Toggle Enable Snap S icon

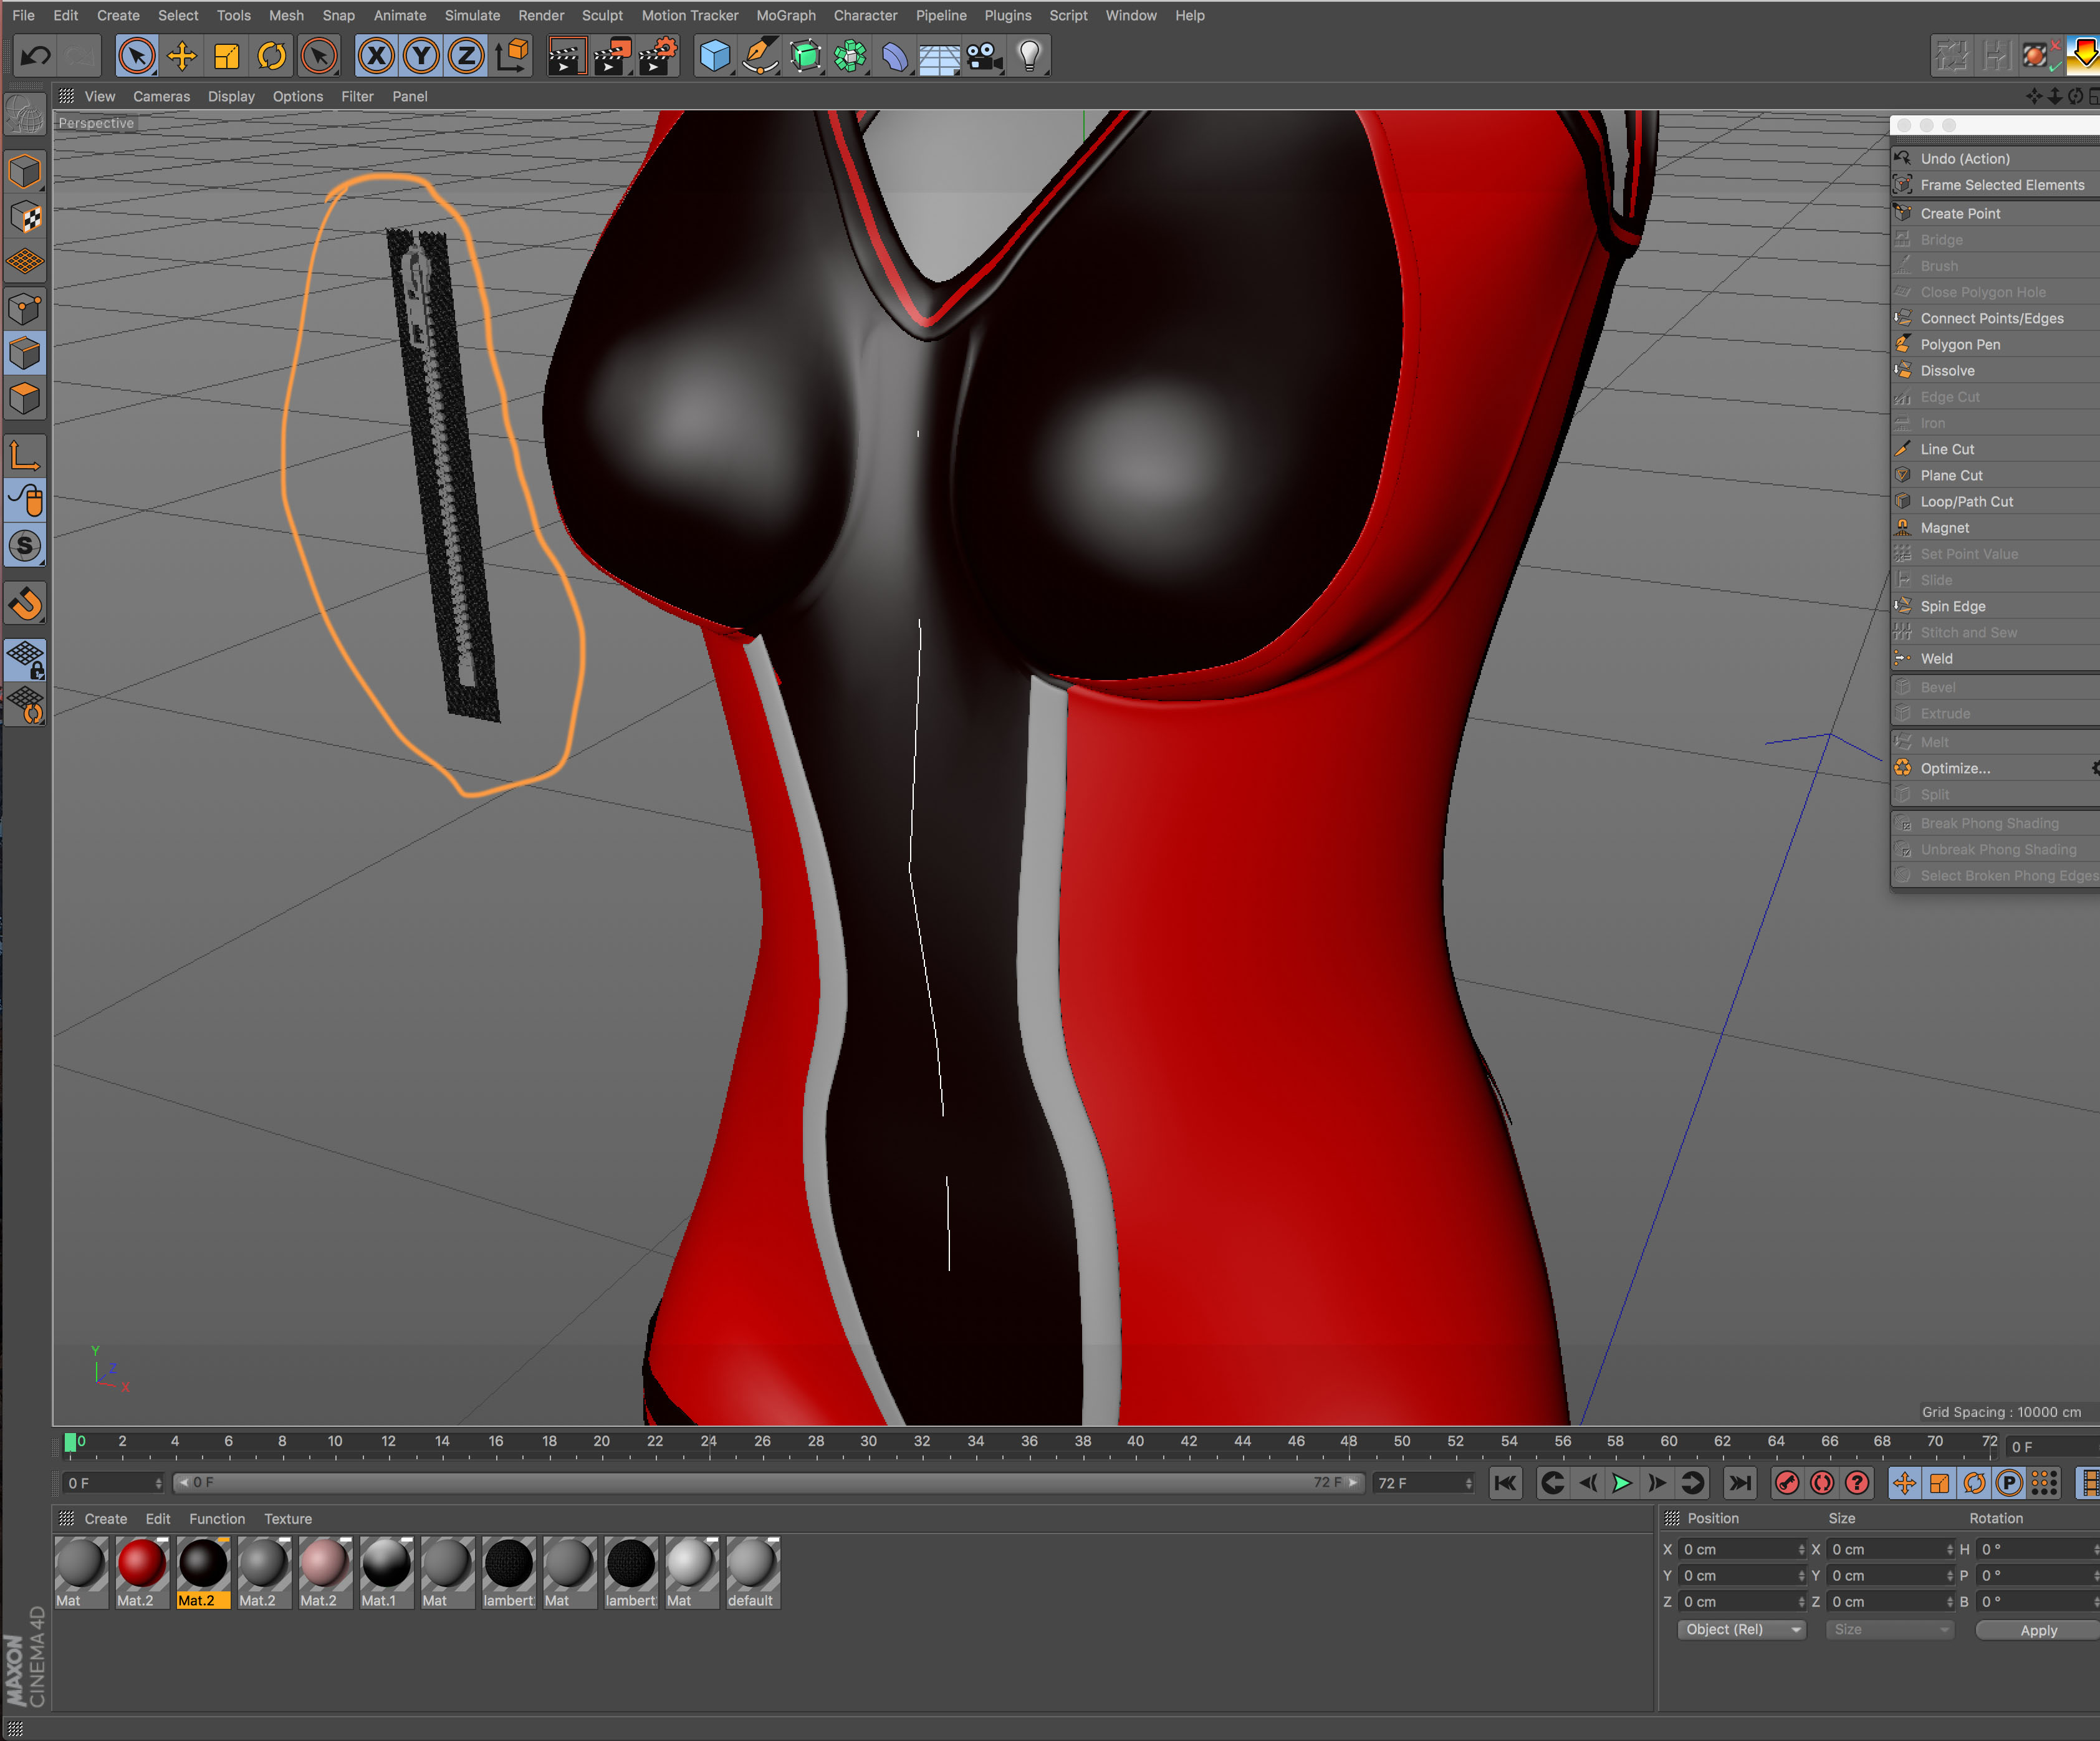(x=25, y=546)
